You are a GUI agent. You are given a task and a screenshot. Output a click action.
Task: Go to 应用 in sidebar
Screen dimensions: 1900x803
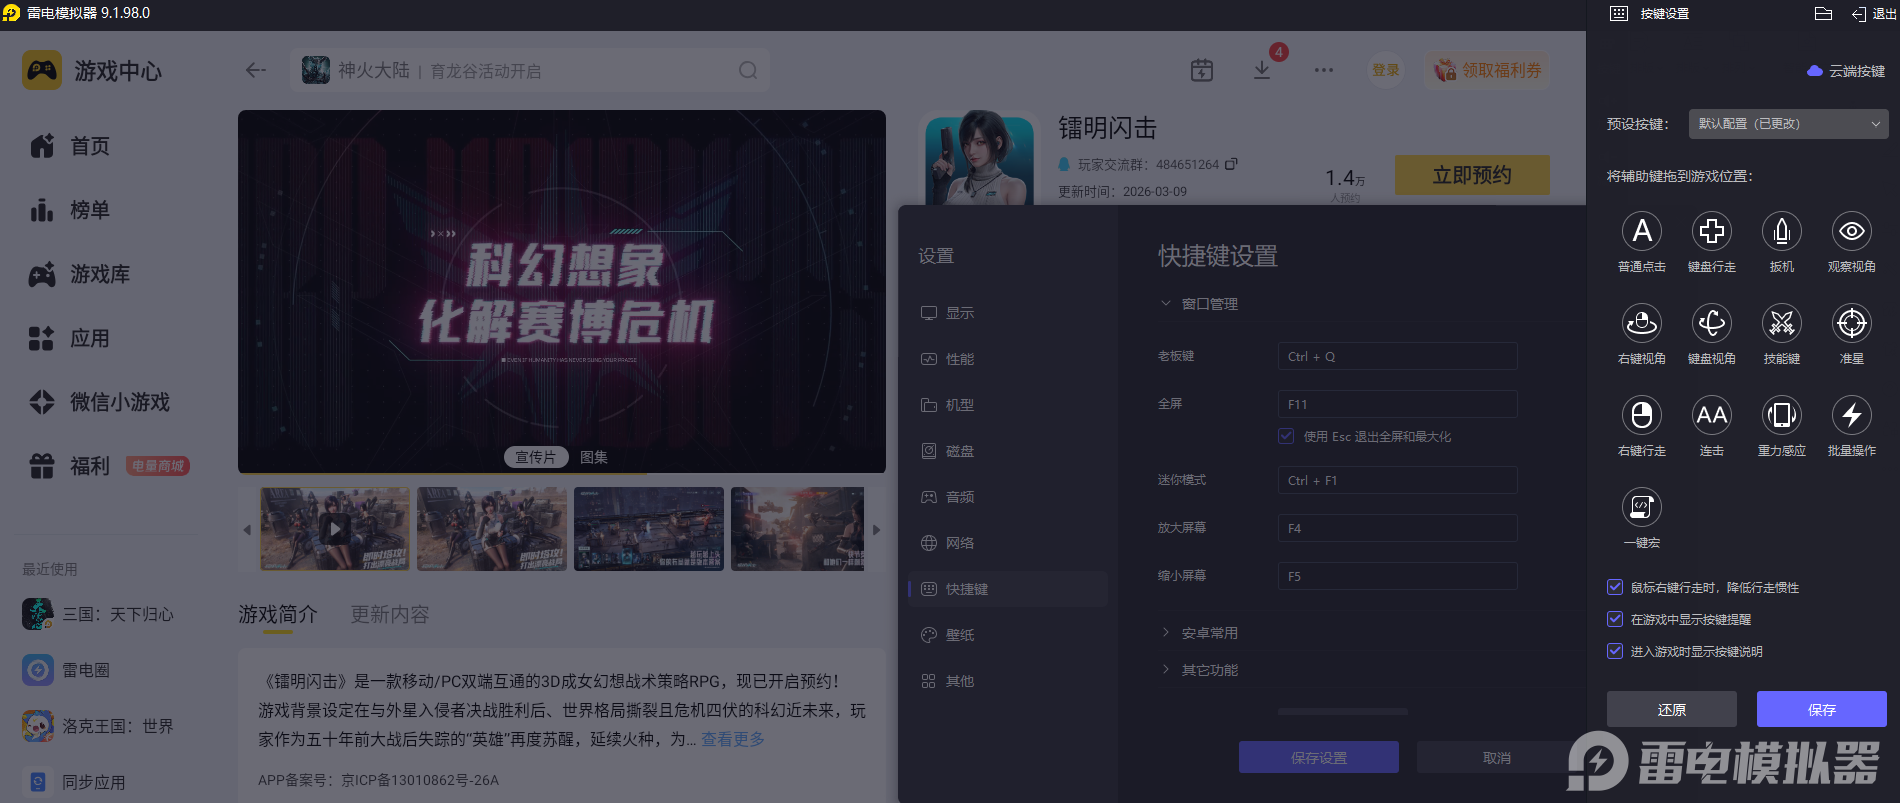(69, 338)
